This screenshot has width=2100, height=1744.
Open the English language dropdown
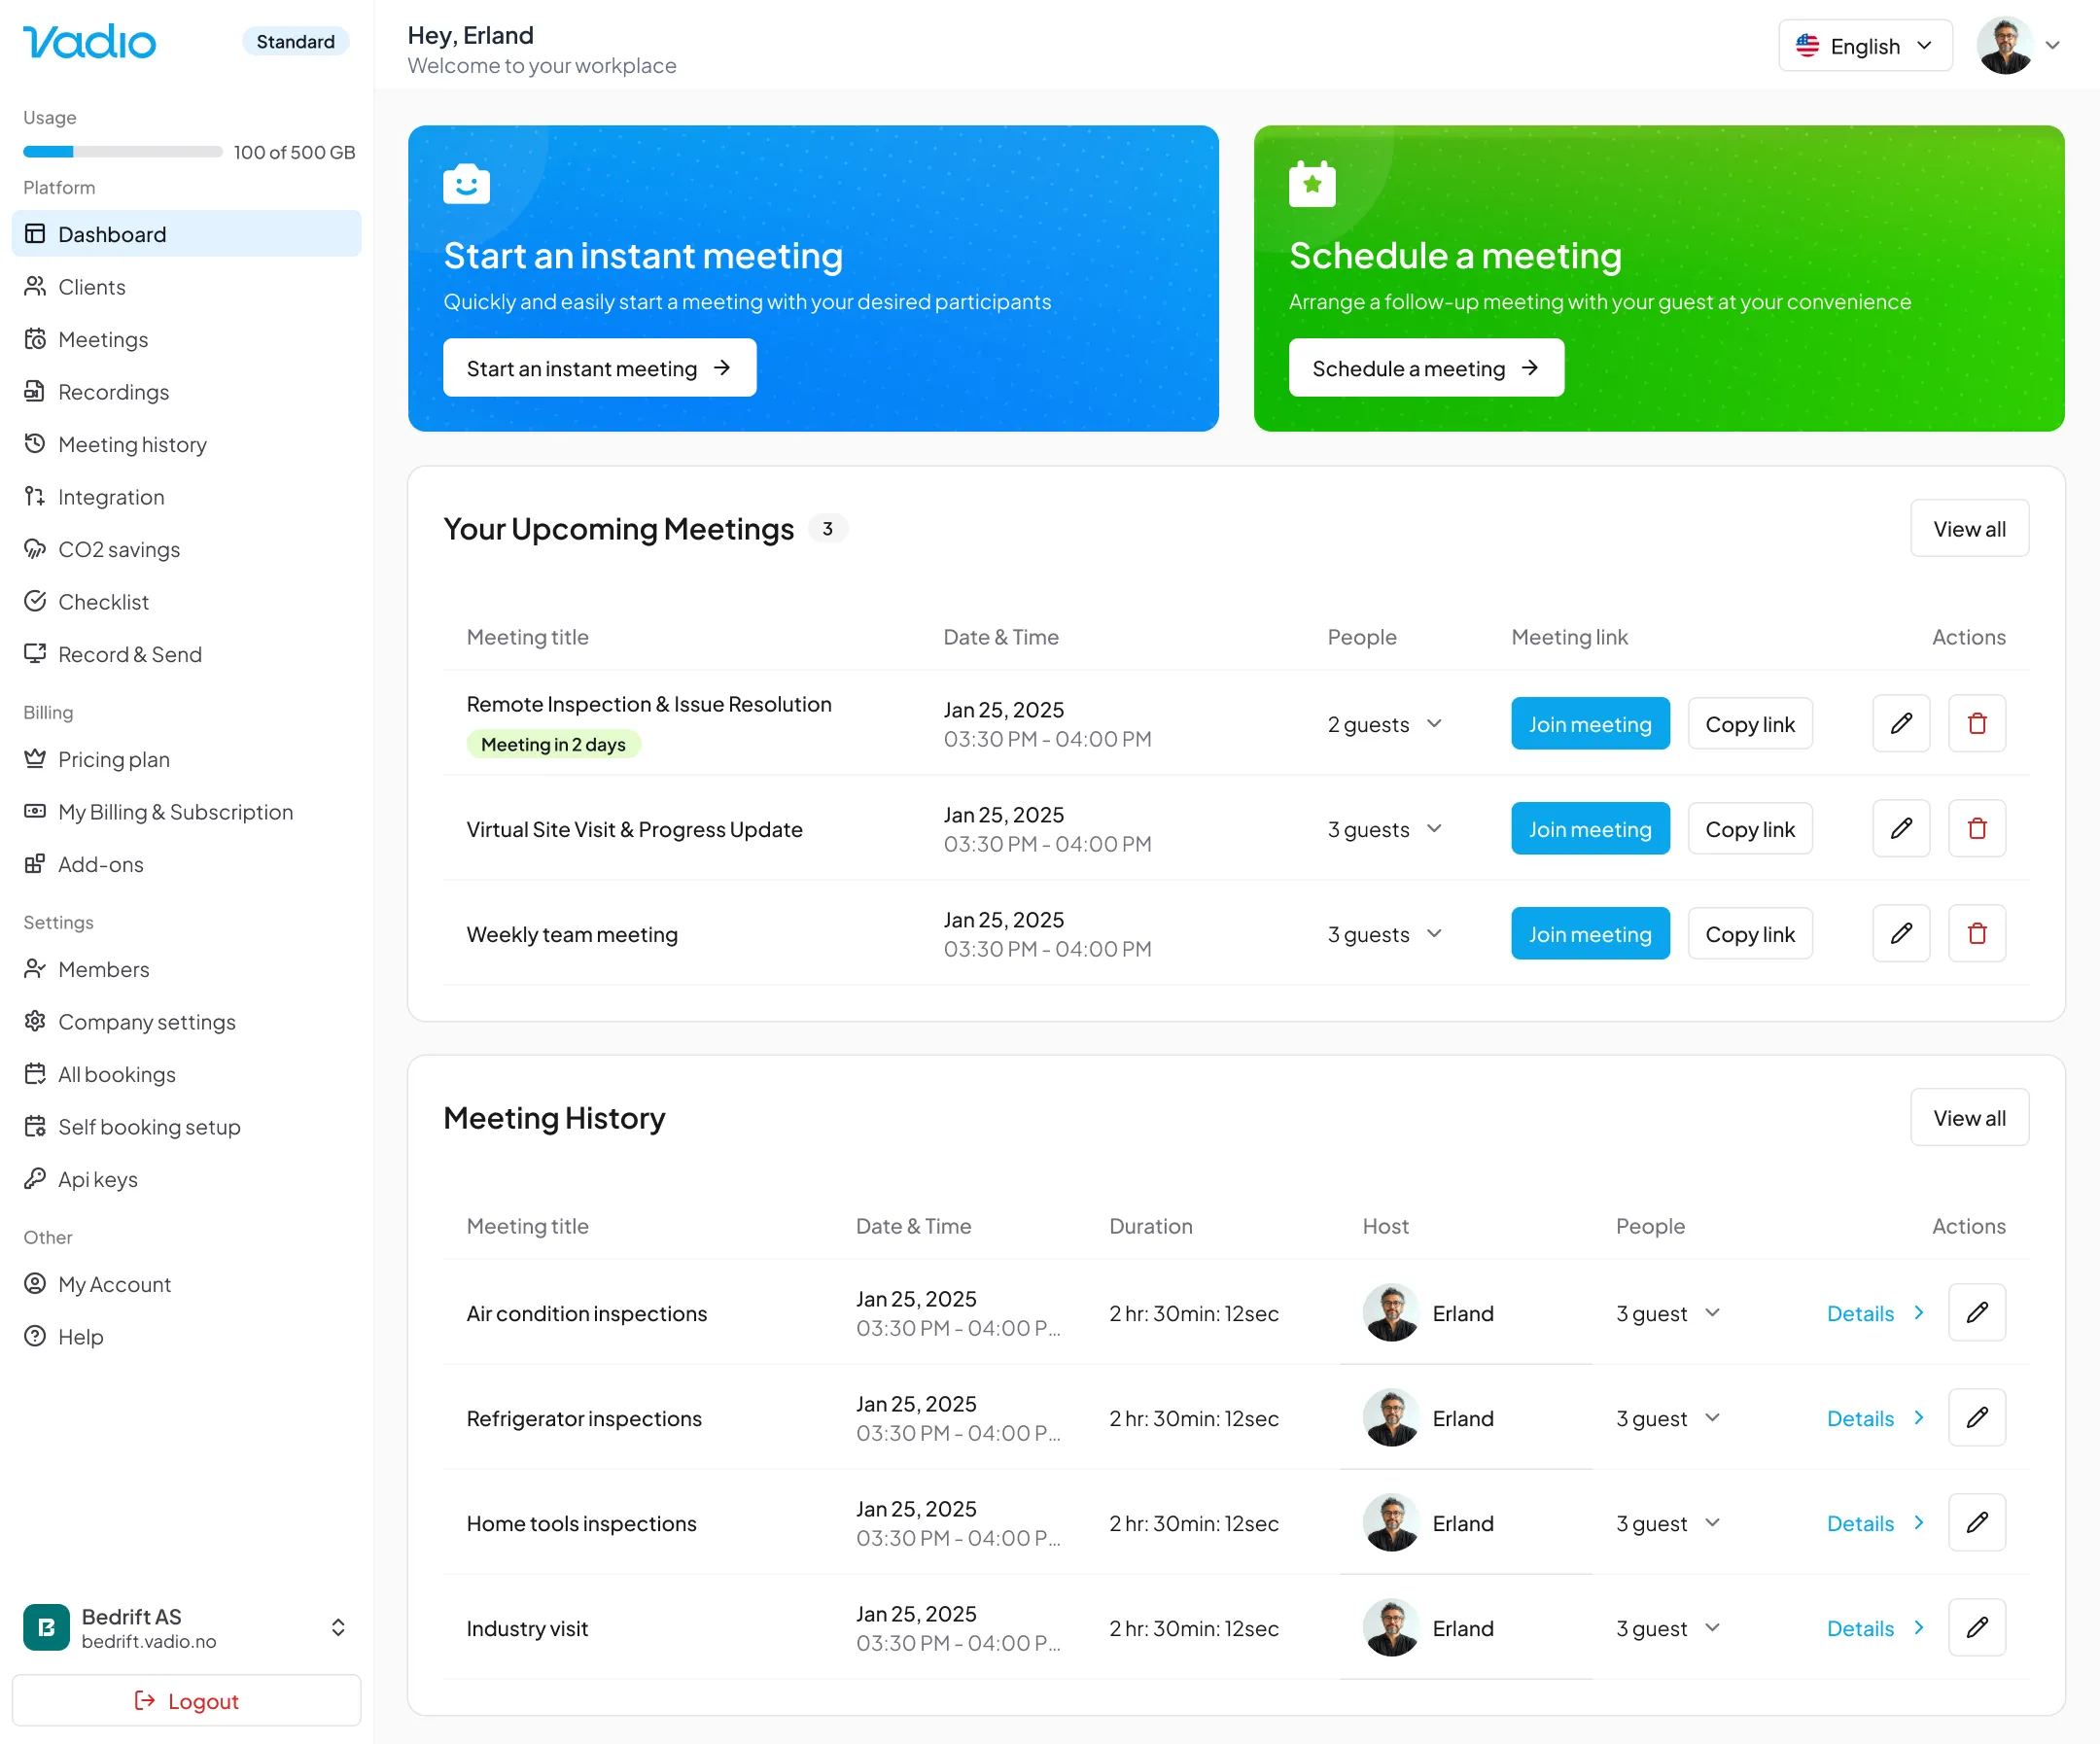[1864, 46]
